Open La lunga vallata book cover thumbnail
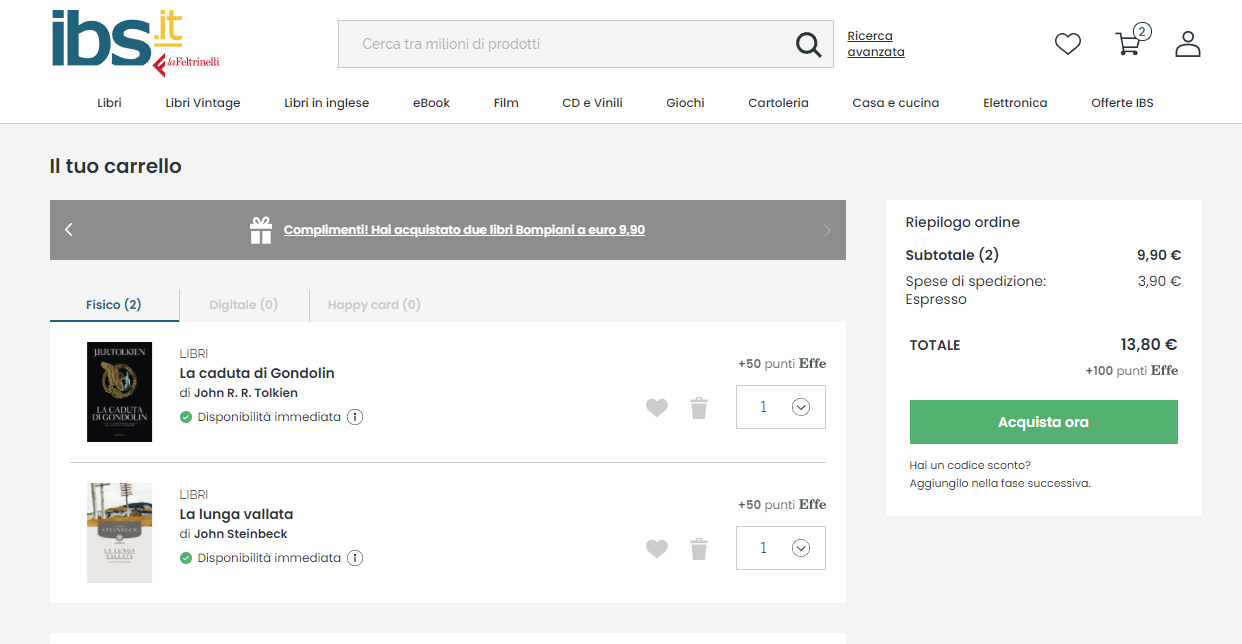This screenshot has width=1242, height=644. (x=119, y=533)
